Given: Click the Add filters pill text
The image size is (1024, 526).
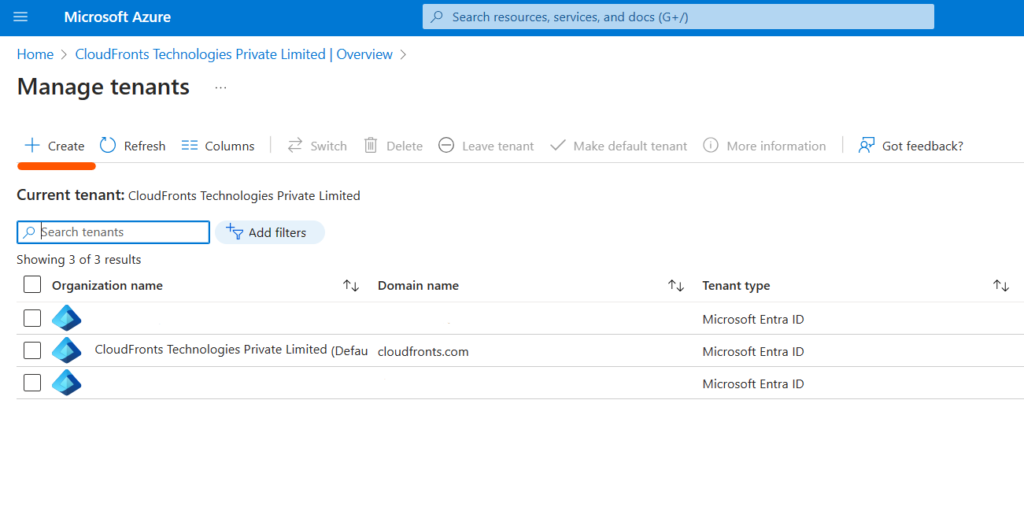Looking at the screenshot, I should (x=277, y=233).
